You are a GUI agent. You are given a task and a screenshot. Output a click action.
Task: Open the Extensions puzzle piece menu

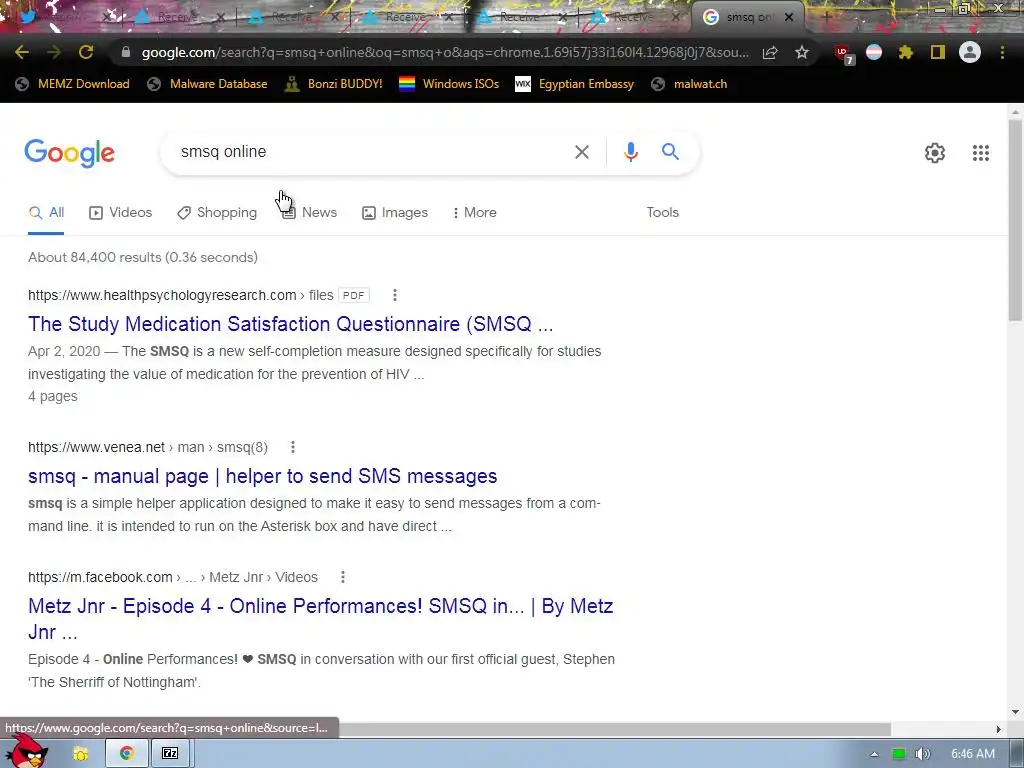click(906, 52)
